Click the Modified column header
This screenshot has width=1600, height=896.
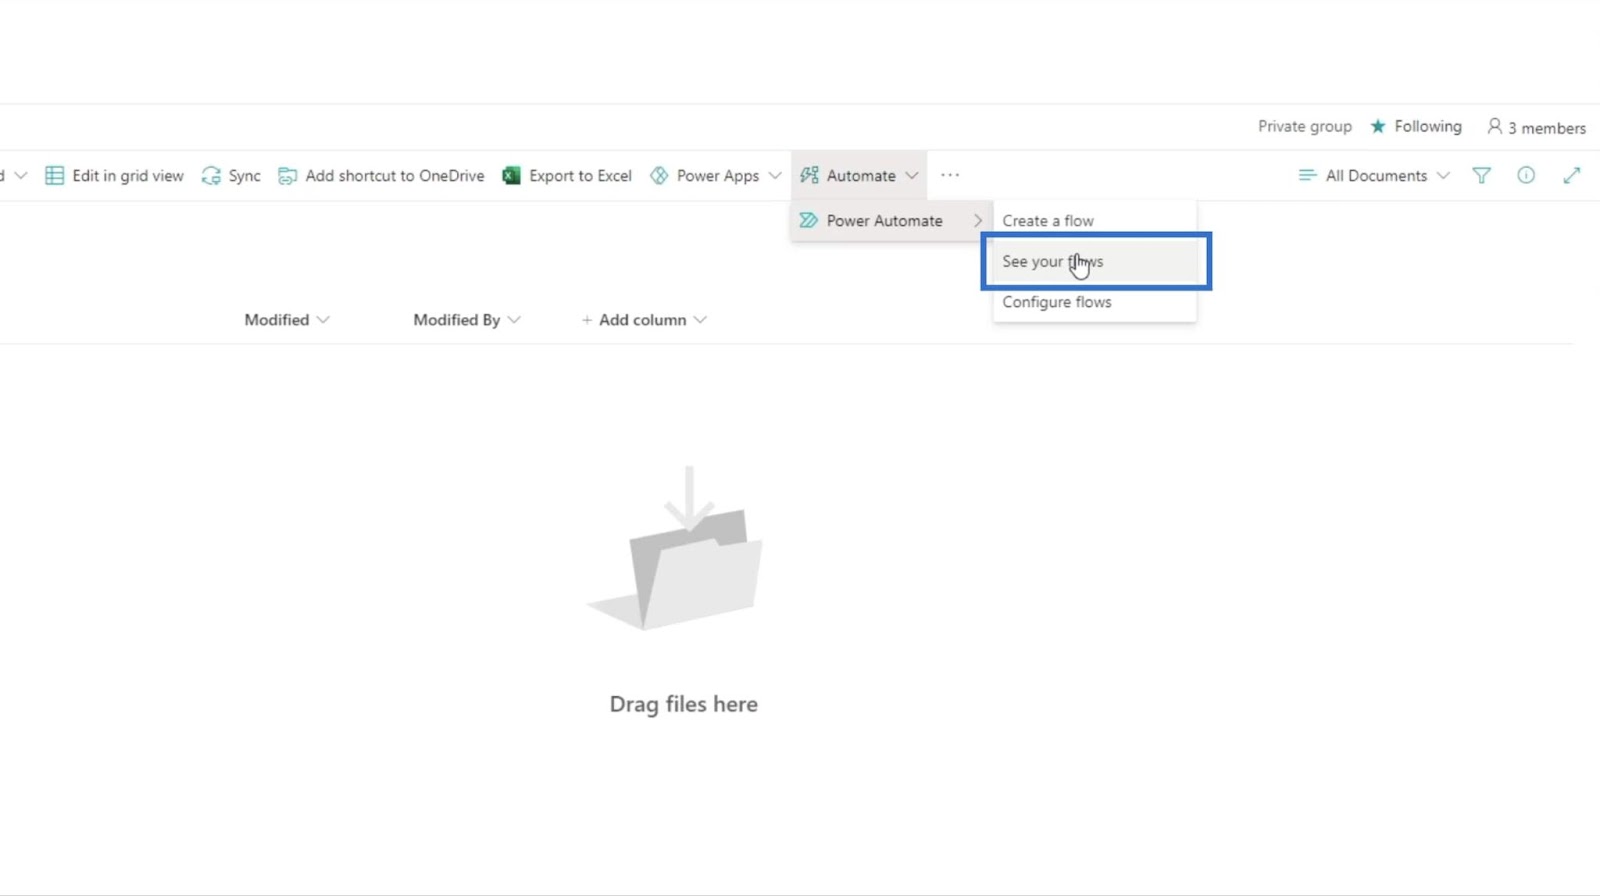tap(277, 320)
